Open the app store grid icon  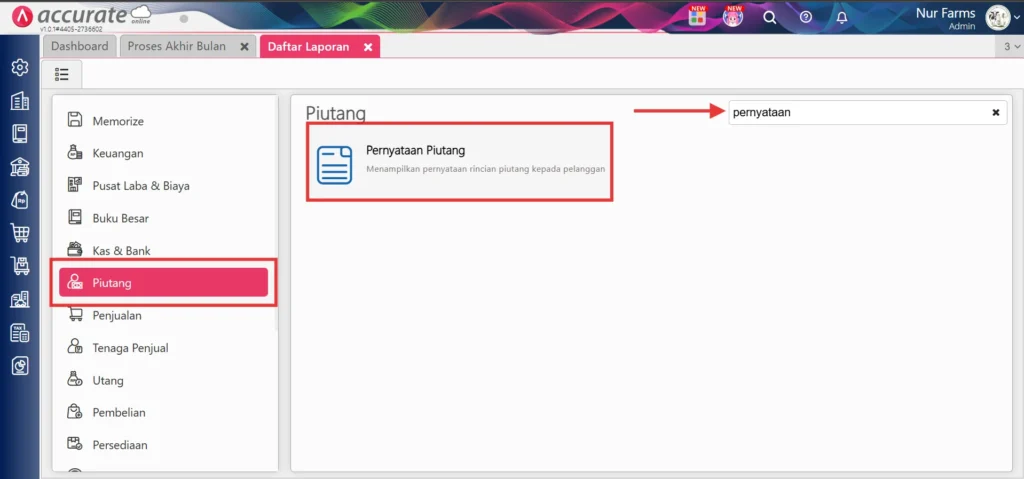[x=697, y=17]
